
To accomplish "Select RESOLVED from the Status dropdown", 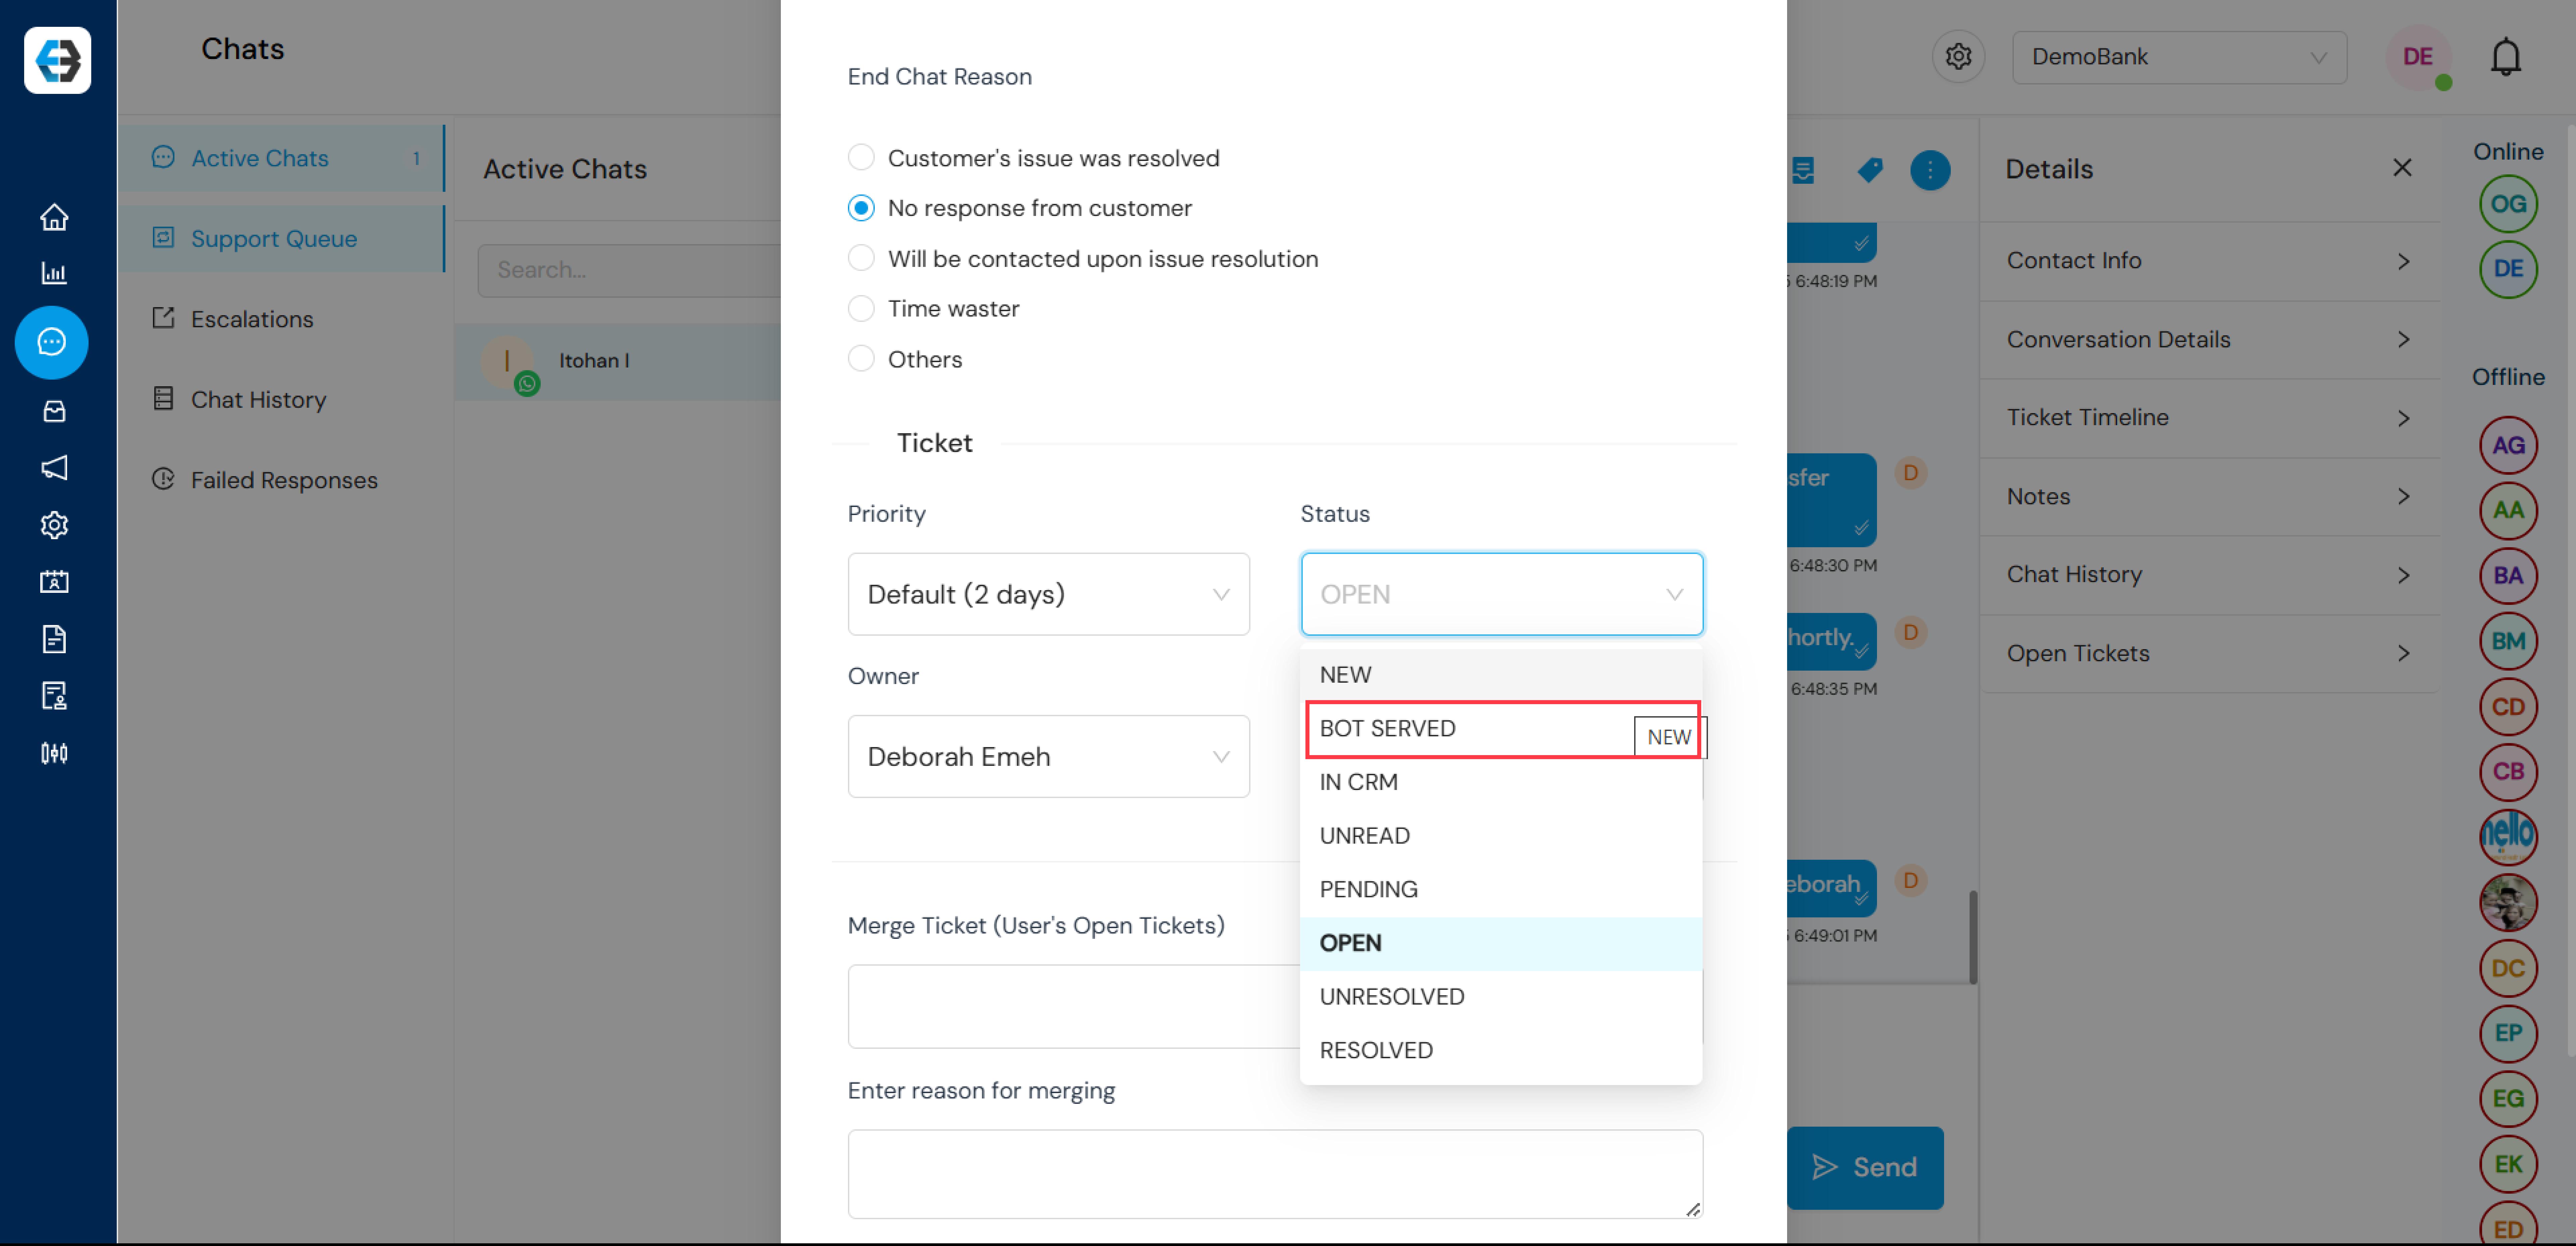I will coord(1377,1047).
